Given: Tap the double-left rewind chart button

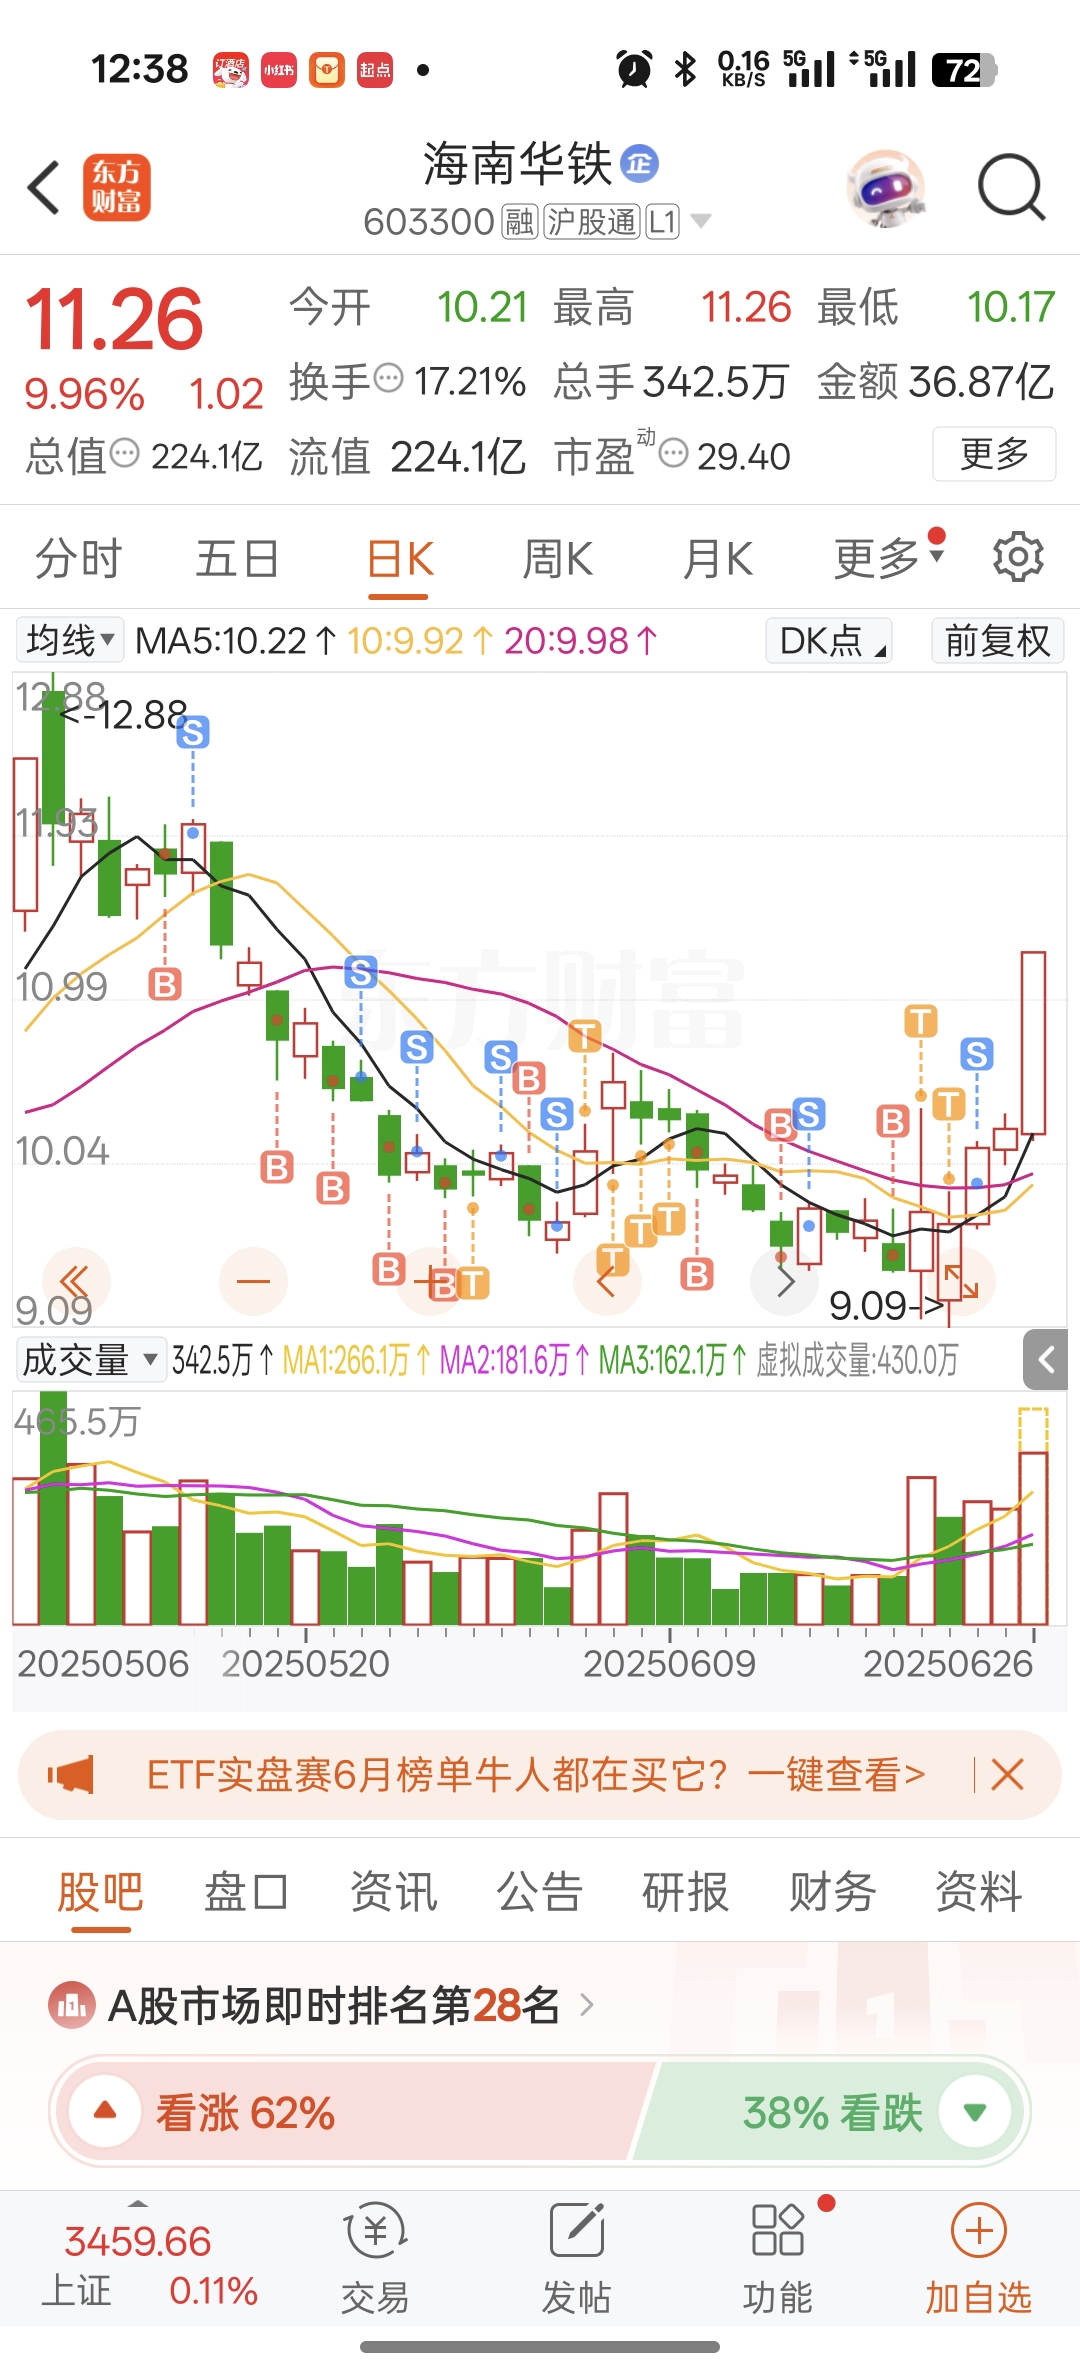Looking at the screenshot, I should pos(76,1281).
